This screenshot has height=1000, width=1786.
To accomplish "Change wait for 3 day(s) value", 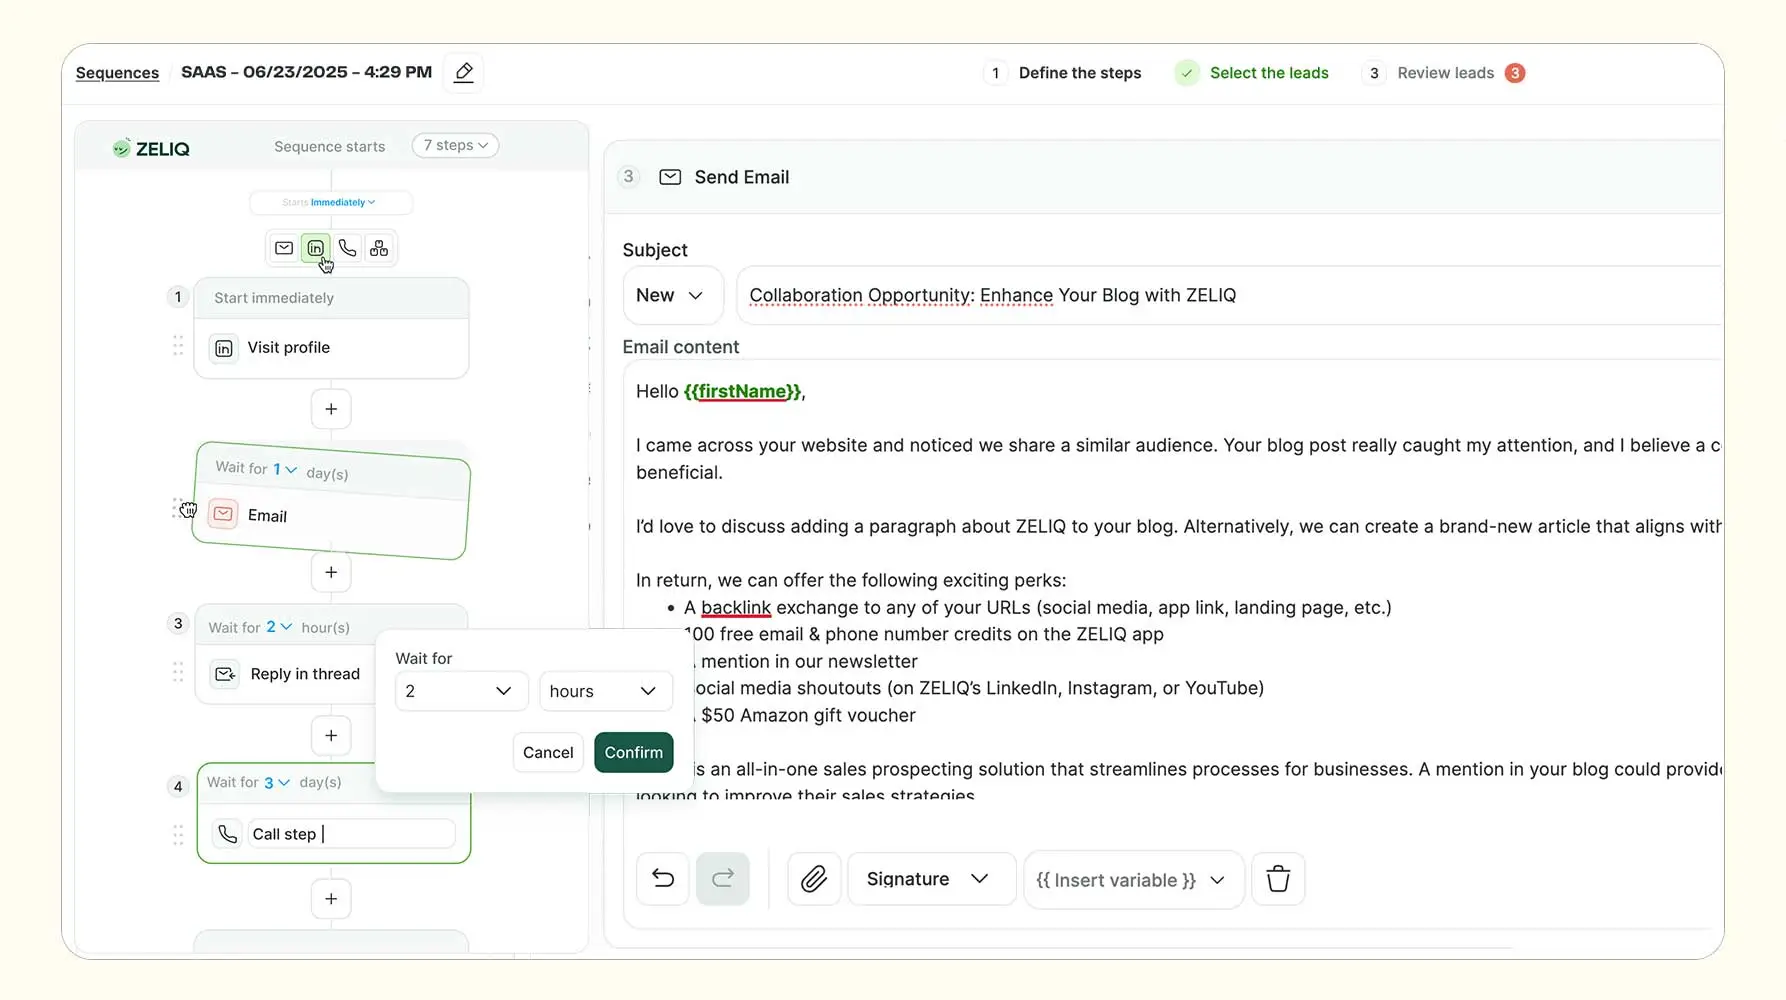I will click(x=276, y=782).
